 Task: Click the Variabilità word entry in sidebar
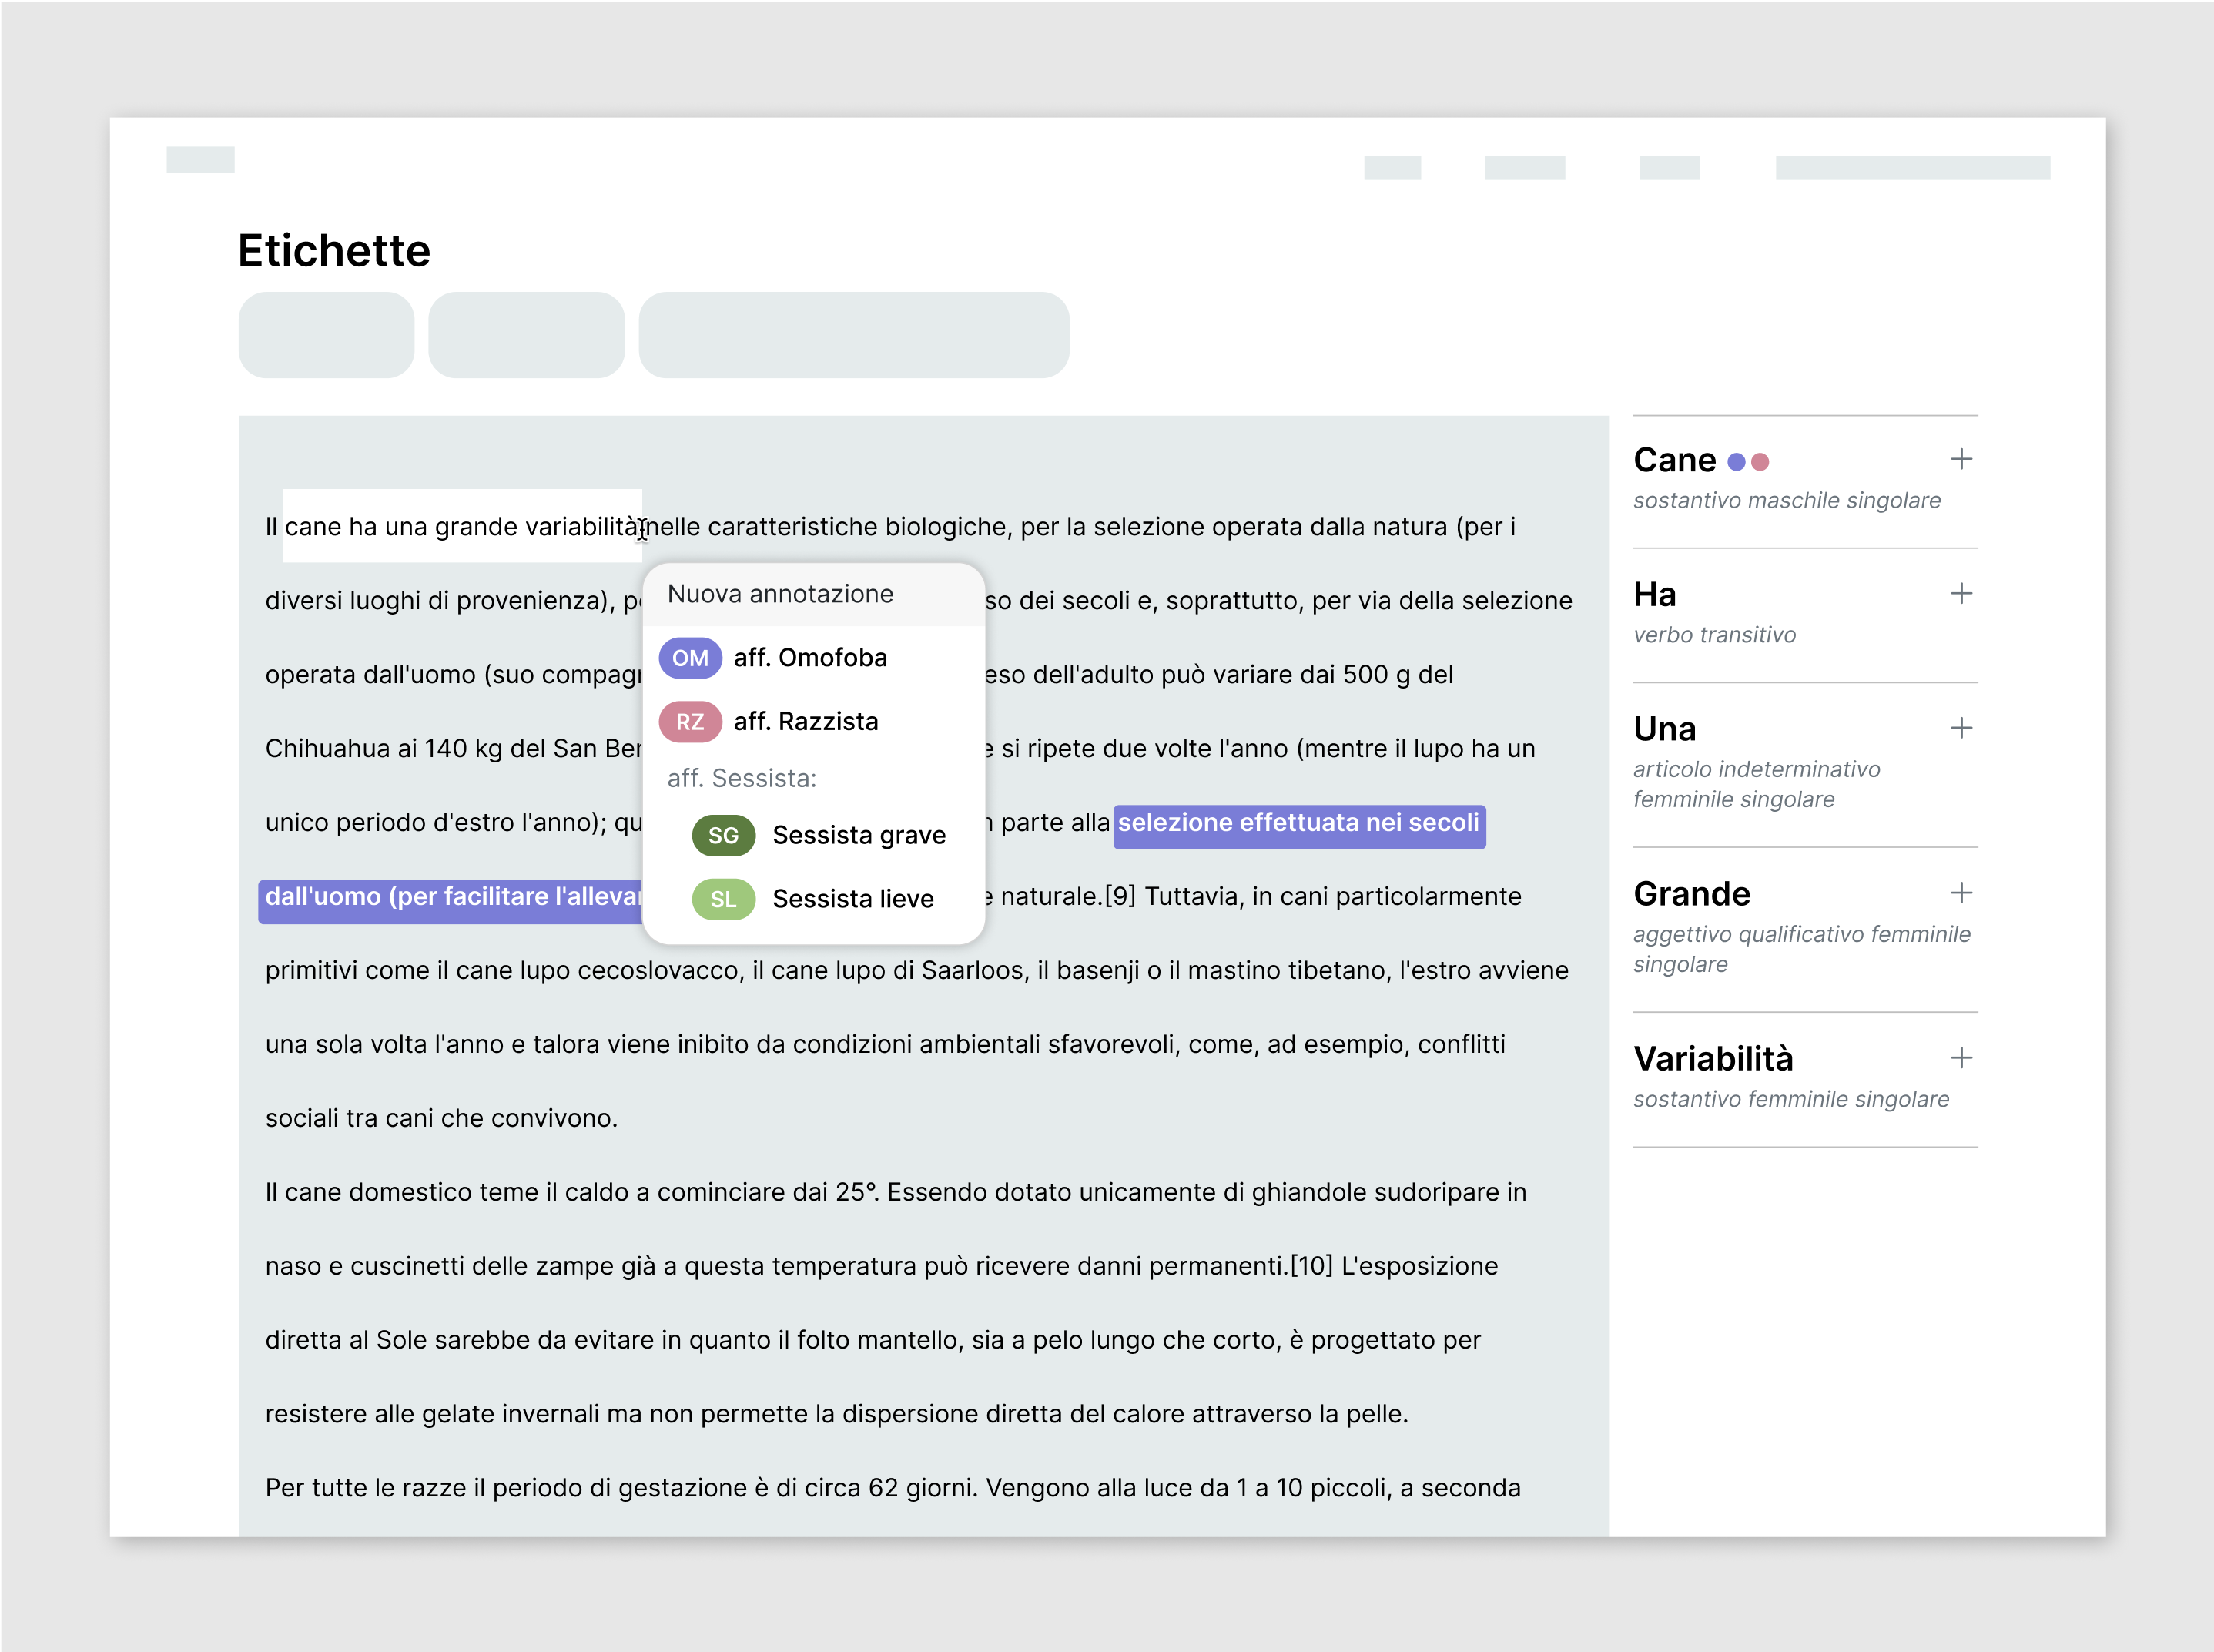(x=1713, y=1058)
